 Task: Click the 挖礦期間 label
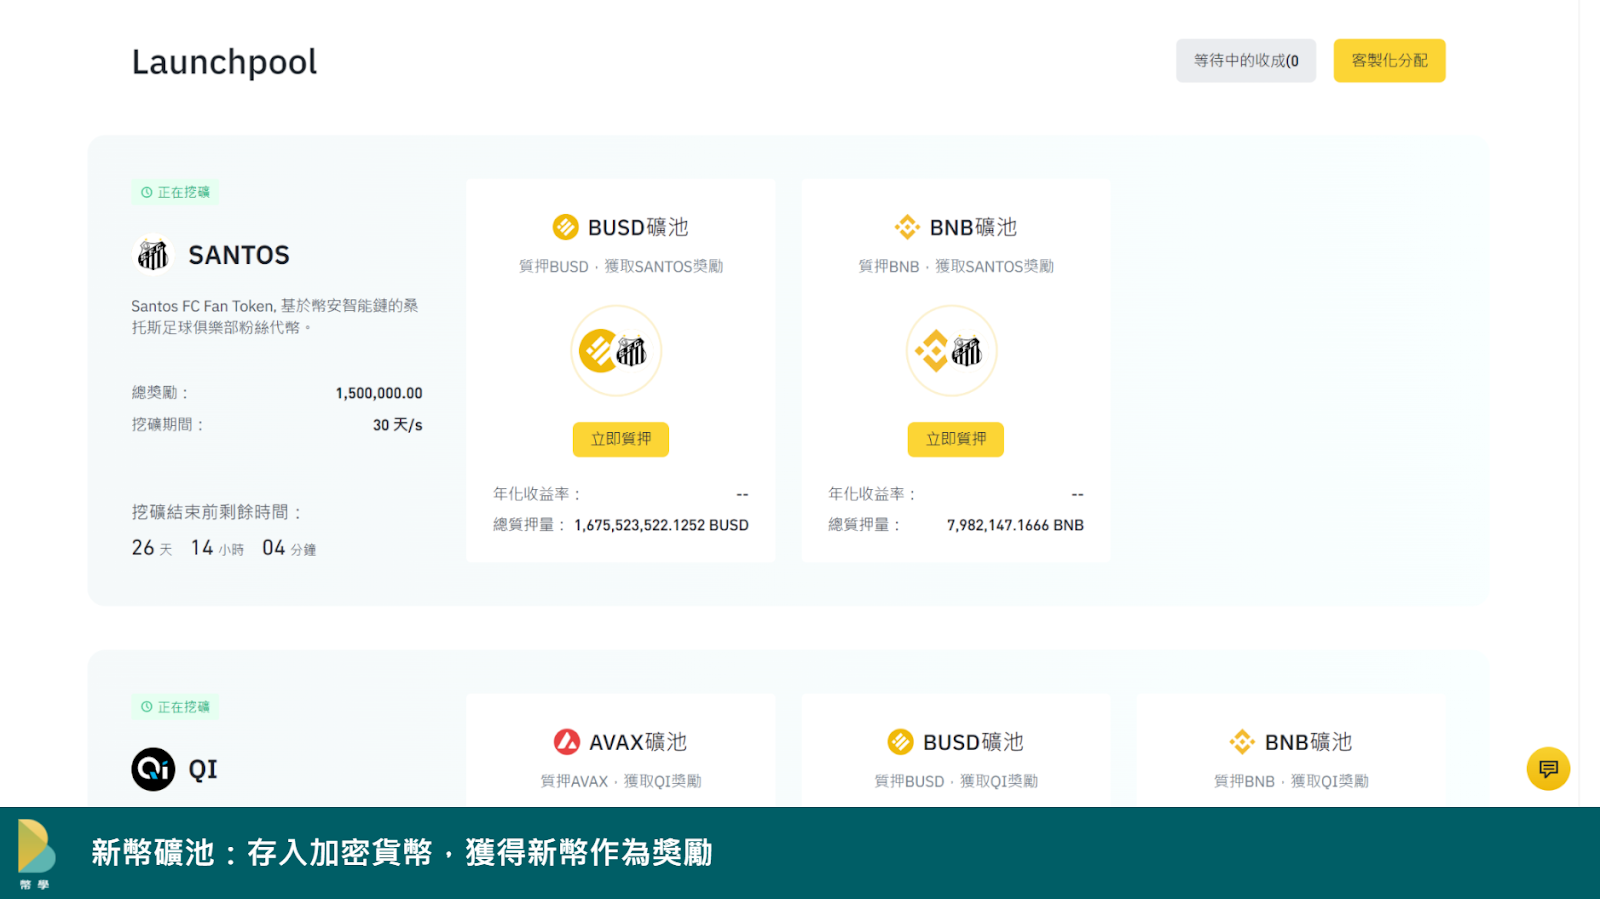(x=168, y=425)
